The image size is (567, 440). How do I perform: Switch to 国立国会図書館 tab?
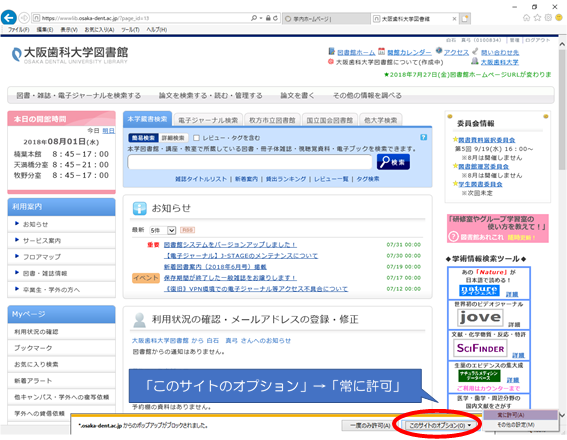[x=329, y=120]
